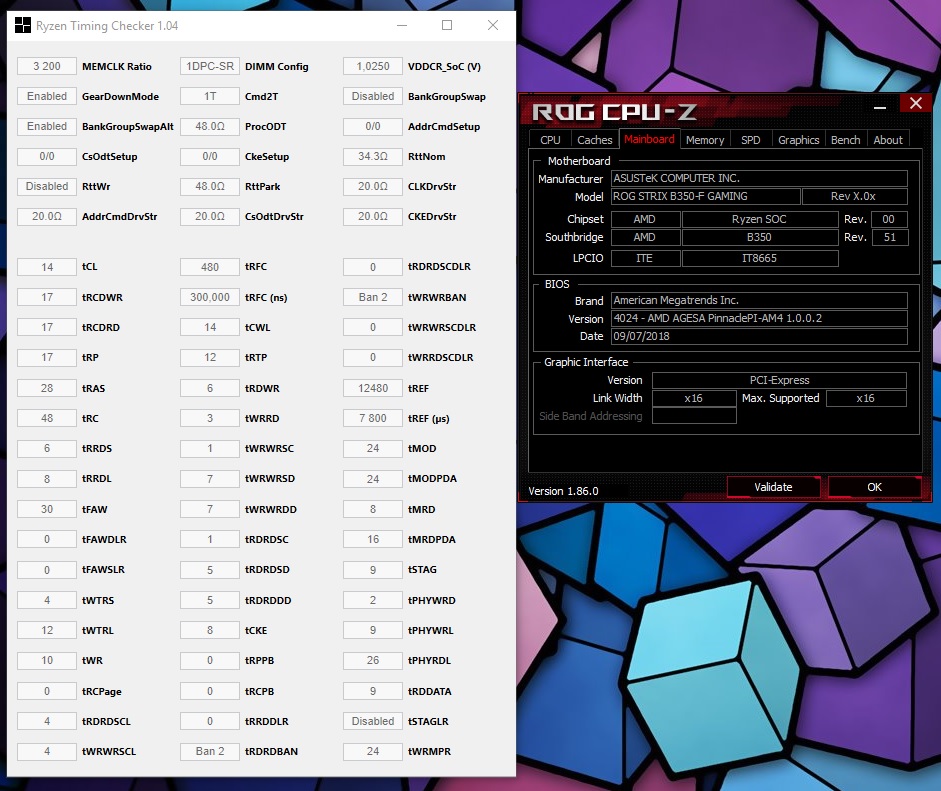Click the tRDRDBAN Ban 2 field
The image size is (941, 791).
tap(210, 751)
